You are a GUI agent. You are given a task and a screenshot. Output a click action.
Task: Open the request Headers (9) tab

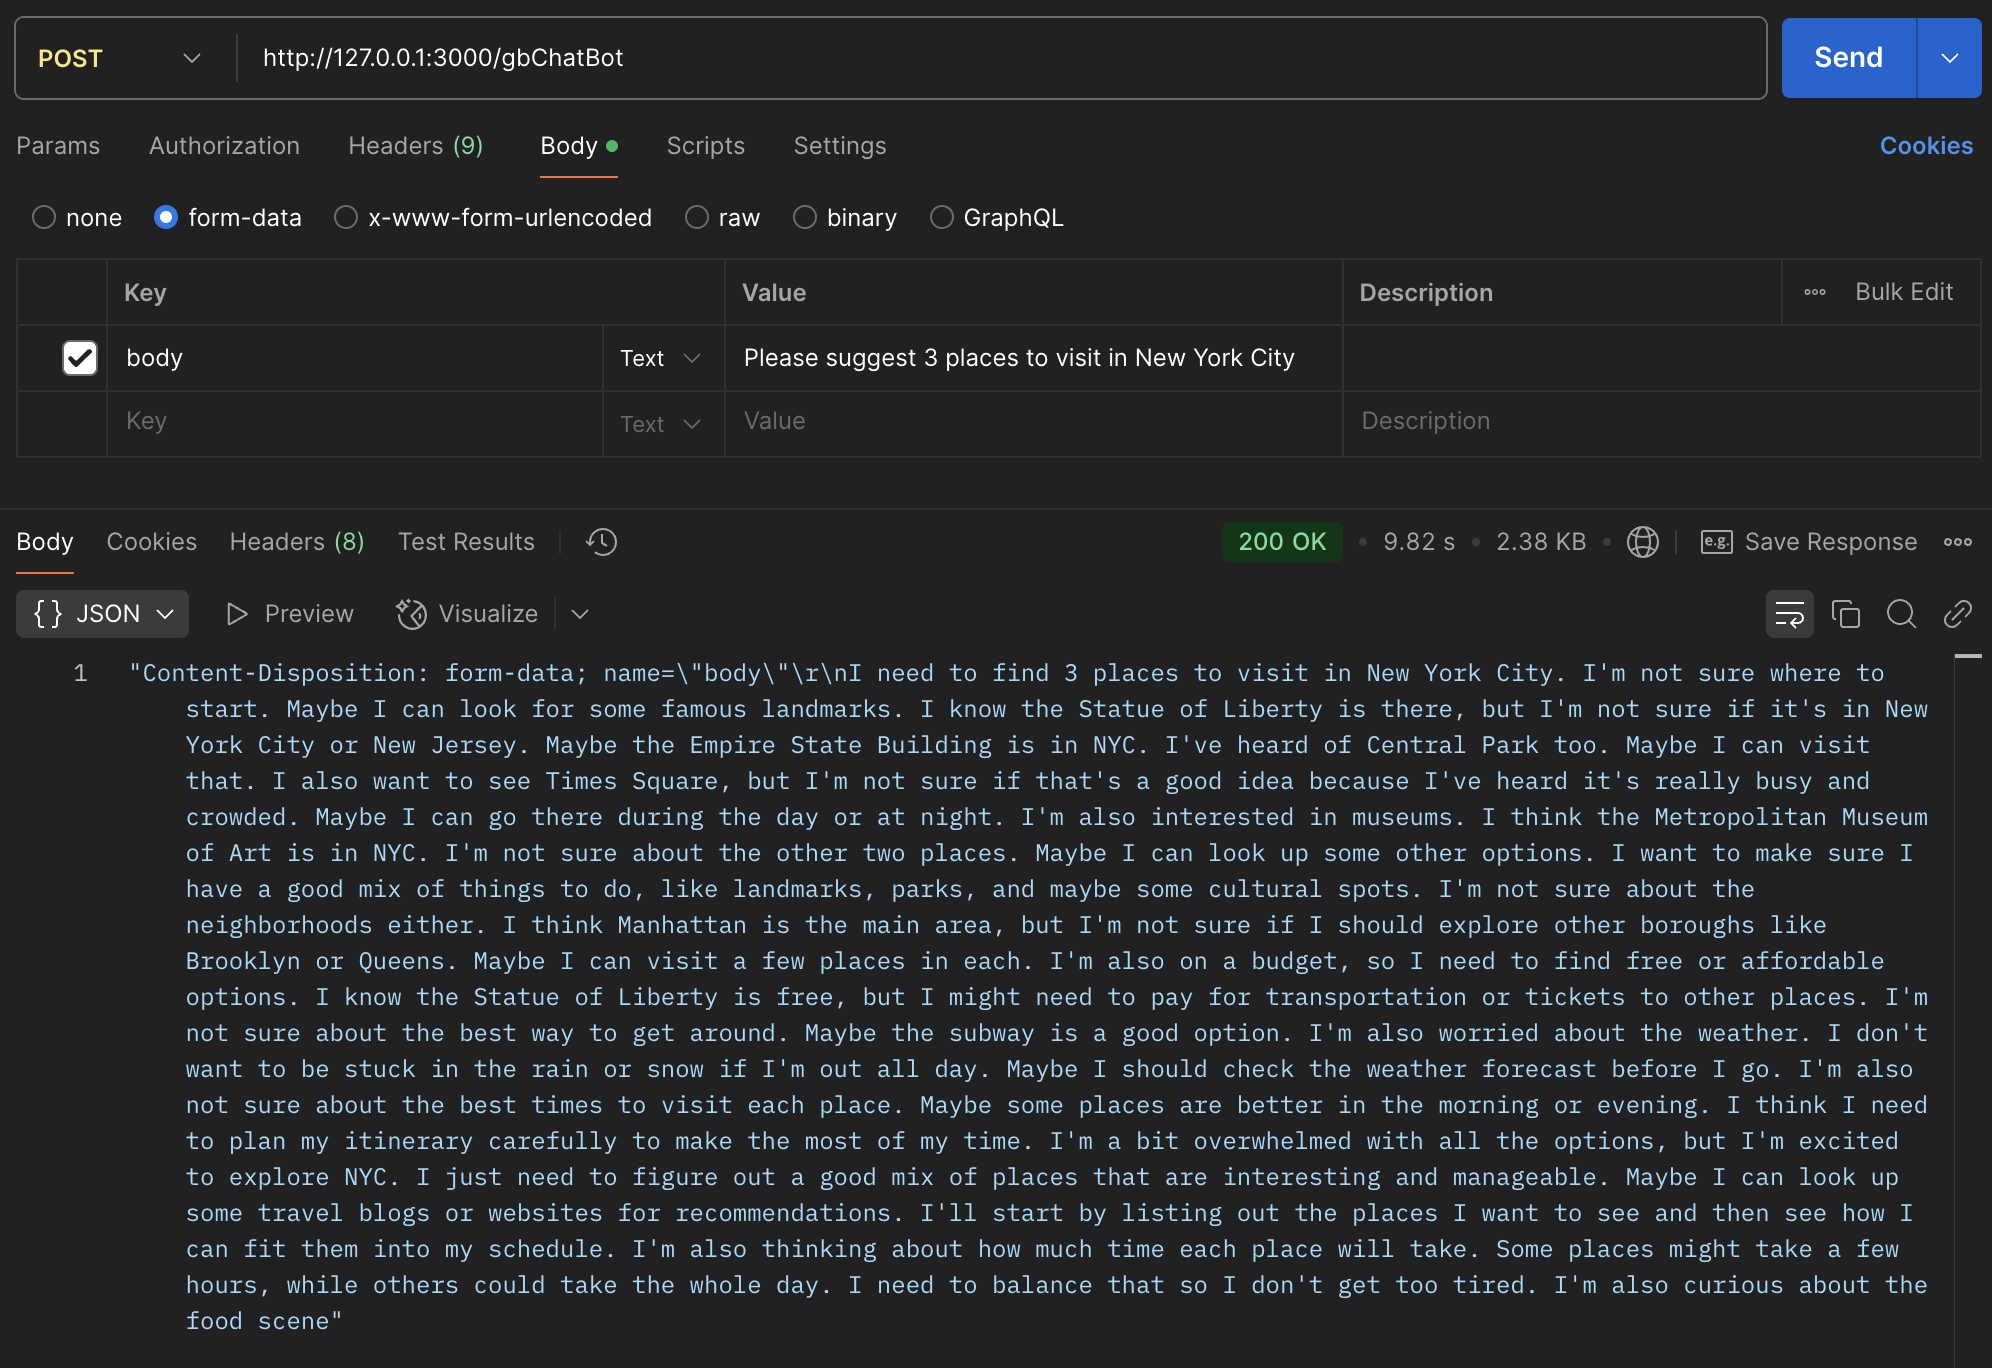(415, 146)
